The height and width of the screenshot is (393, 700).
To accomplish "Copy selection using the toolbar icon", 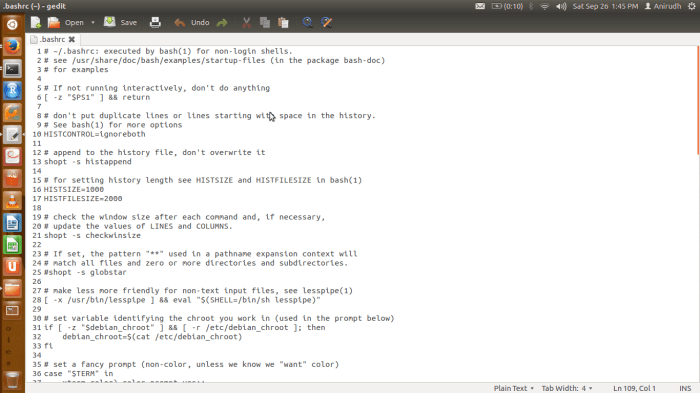I will 265,22.
